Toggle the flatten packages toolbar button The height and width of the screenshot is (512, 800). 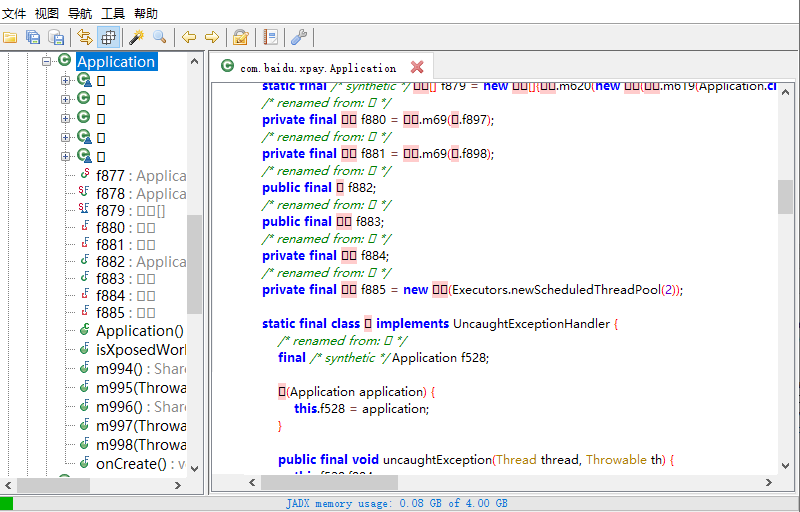point(108,37)
